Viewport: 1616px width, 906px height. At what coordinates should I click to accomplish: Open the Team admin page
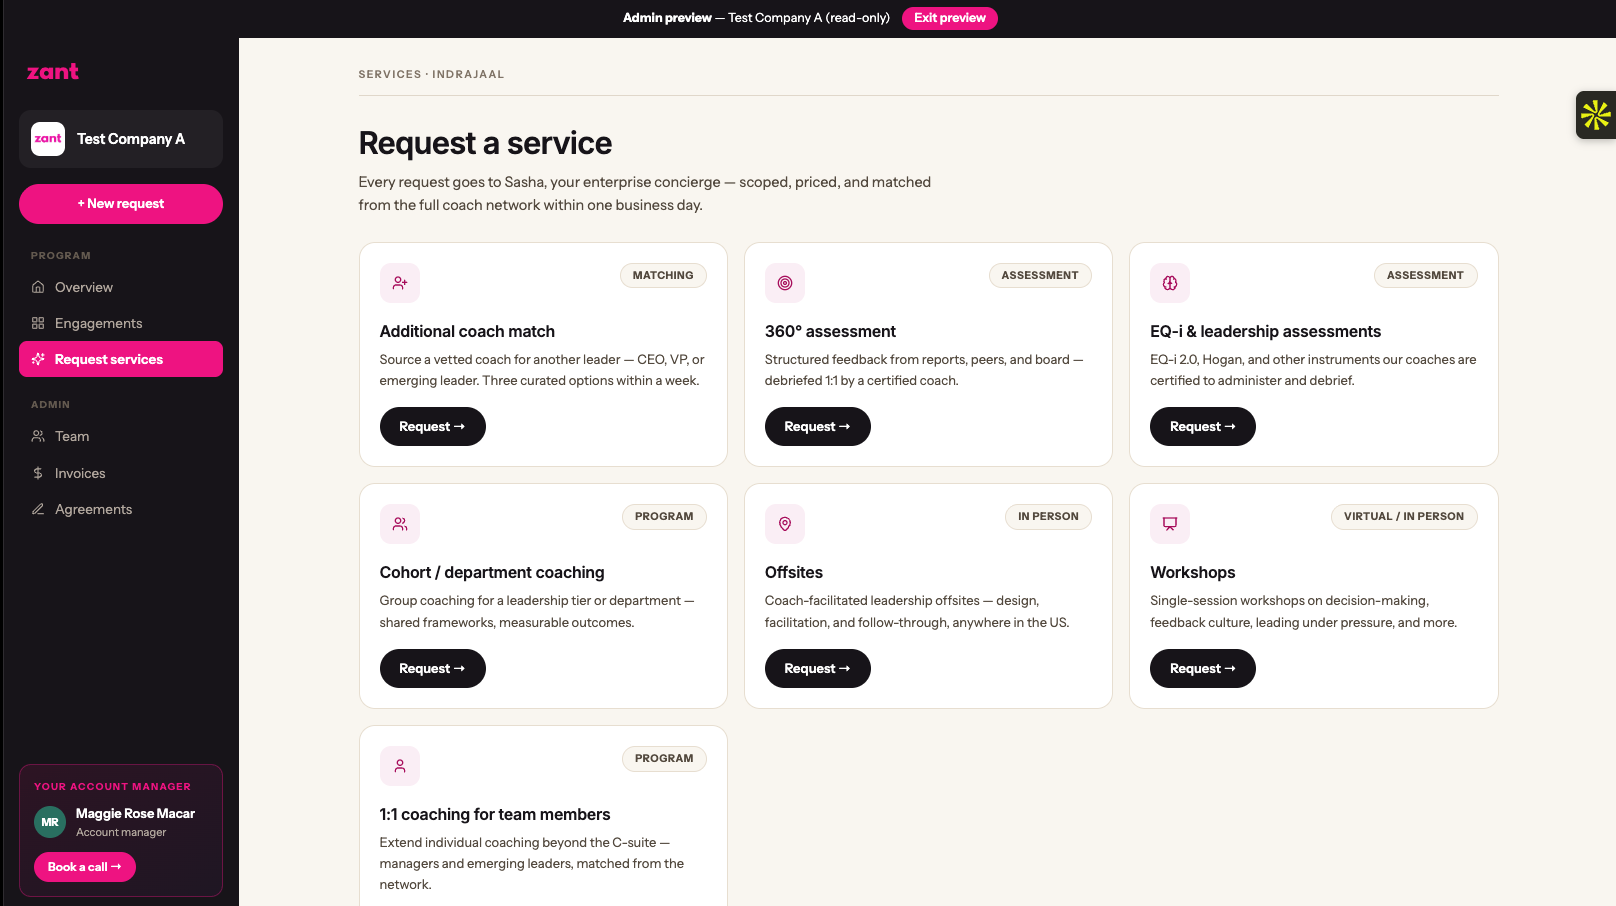(x=121, y=436)
